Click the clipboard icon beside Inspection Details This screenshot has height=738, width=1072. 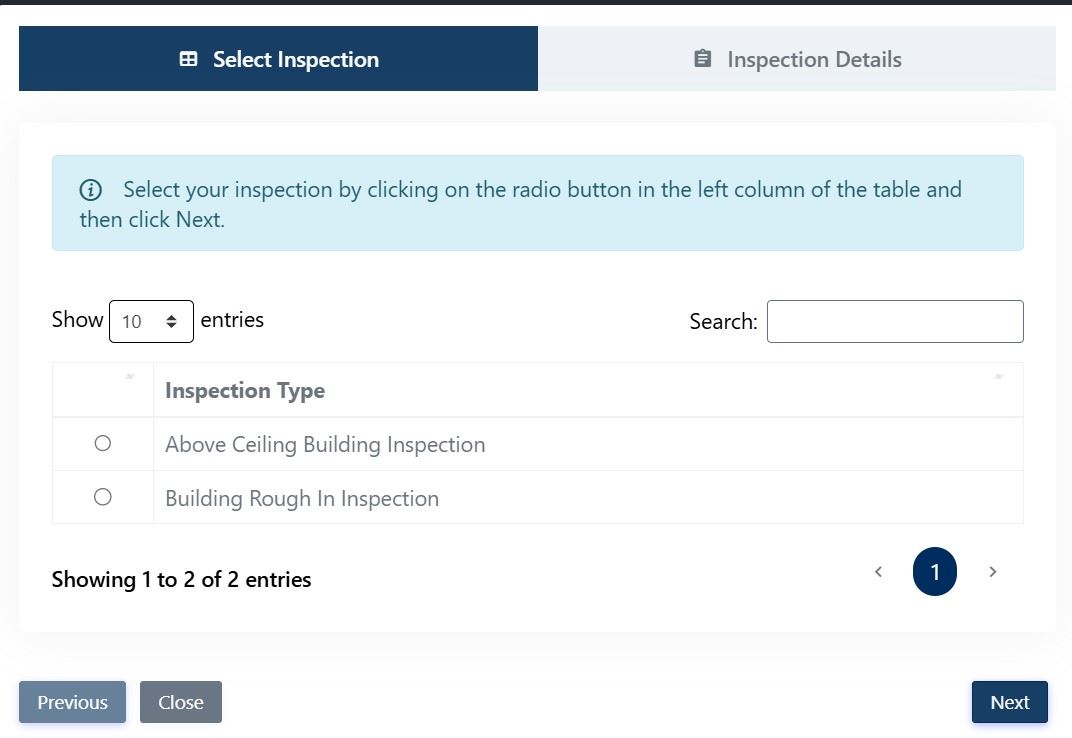tap(703, 59)
